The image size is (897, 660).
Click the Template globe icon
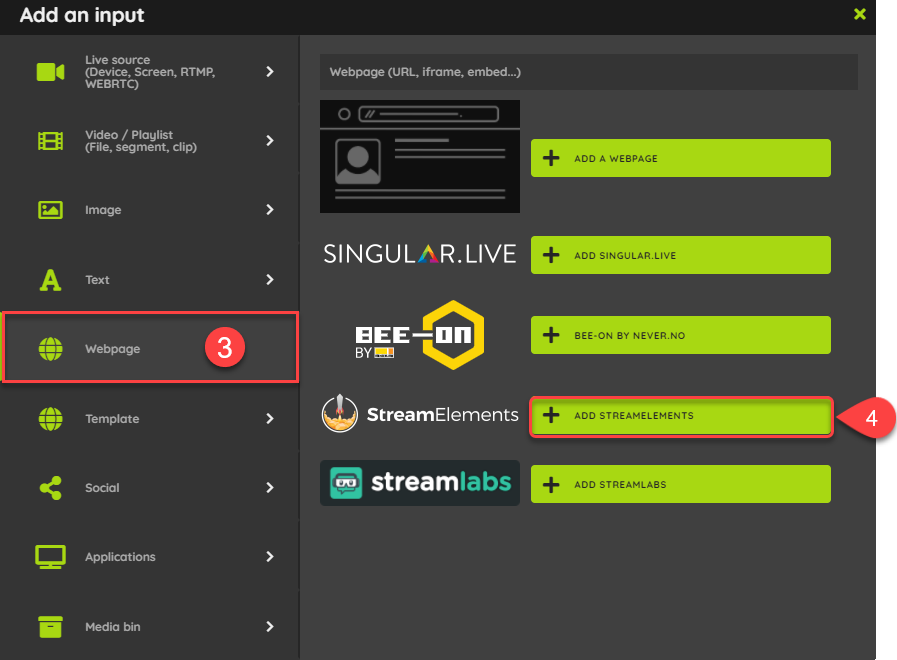[50, 419]
